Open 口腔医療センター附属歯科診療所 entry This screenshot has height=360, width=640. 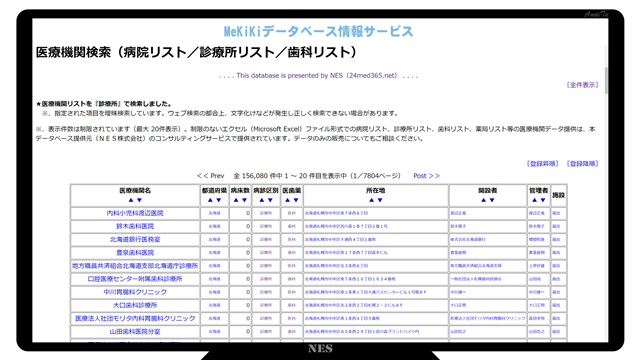coord(135,279)
